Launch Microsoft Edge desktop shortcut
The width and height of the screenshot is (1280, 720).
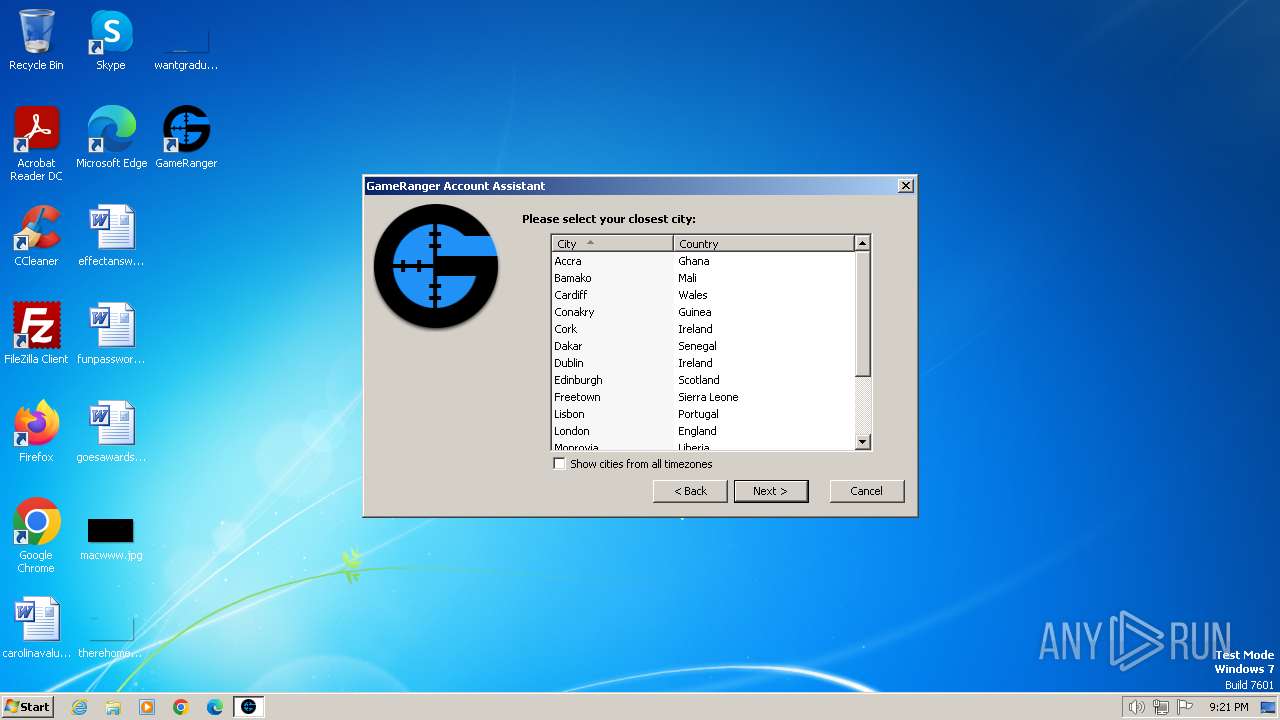point(111,138)
